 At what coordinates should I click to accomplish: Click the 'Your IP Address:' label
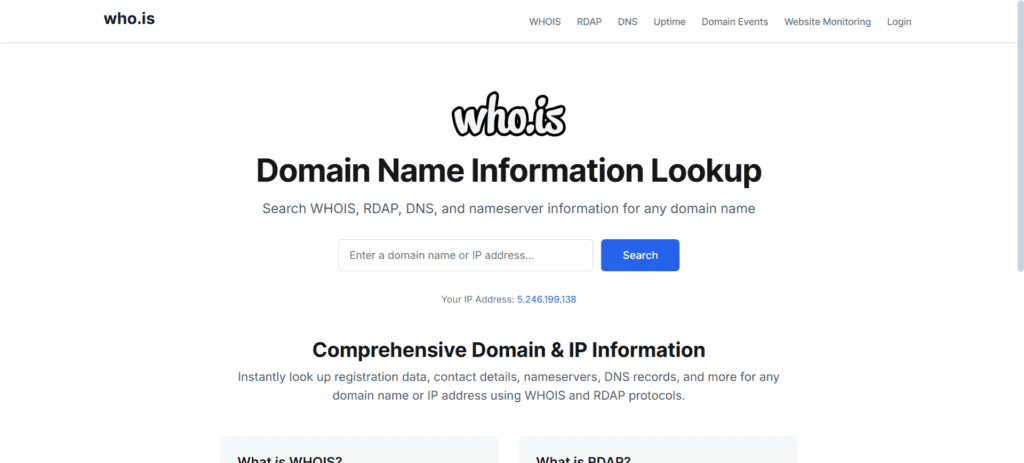[478, 300]
